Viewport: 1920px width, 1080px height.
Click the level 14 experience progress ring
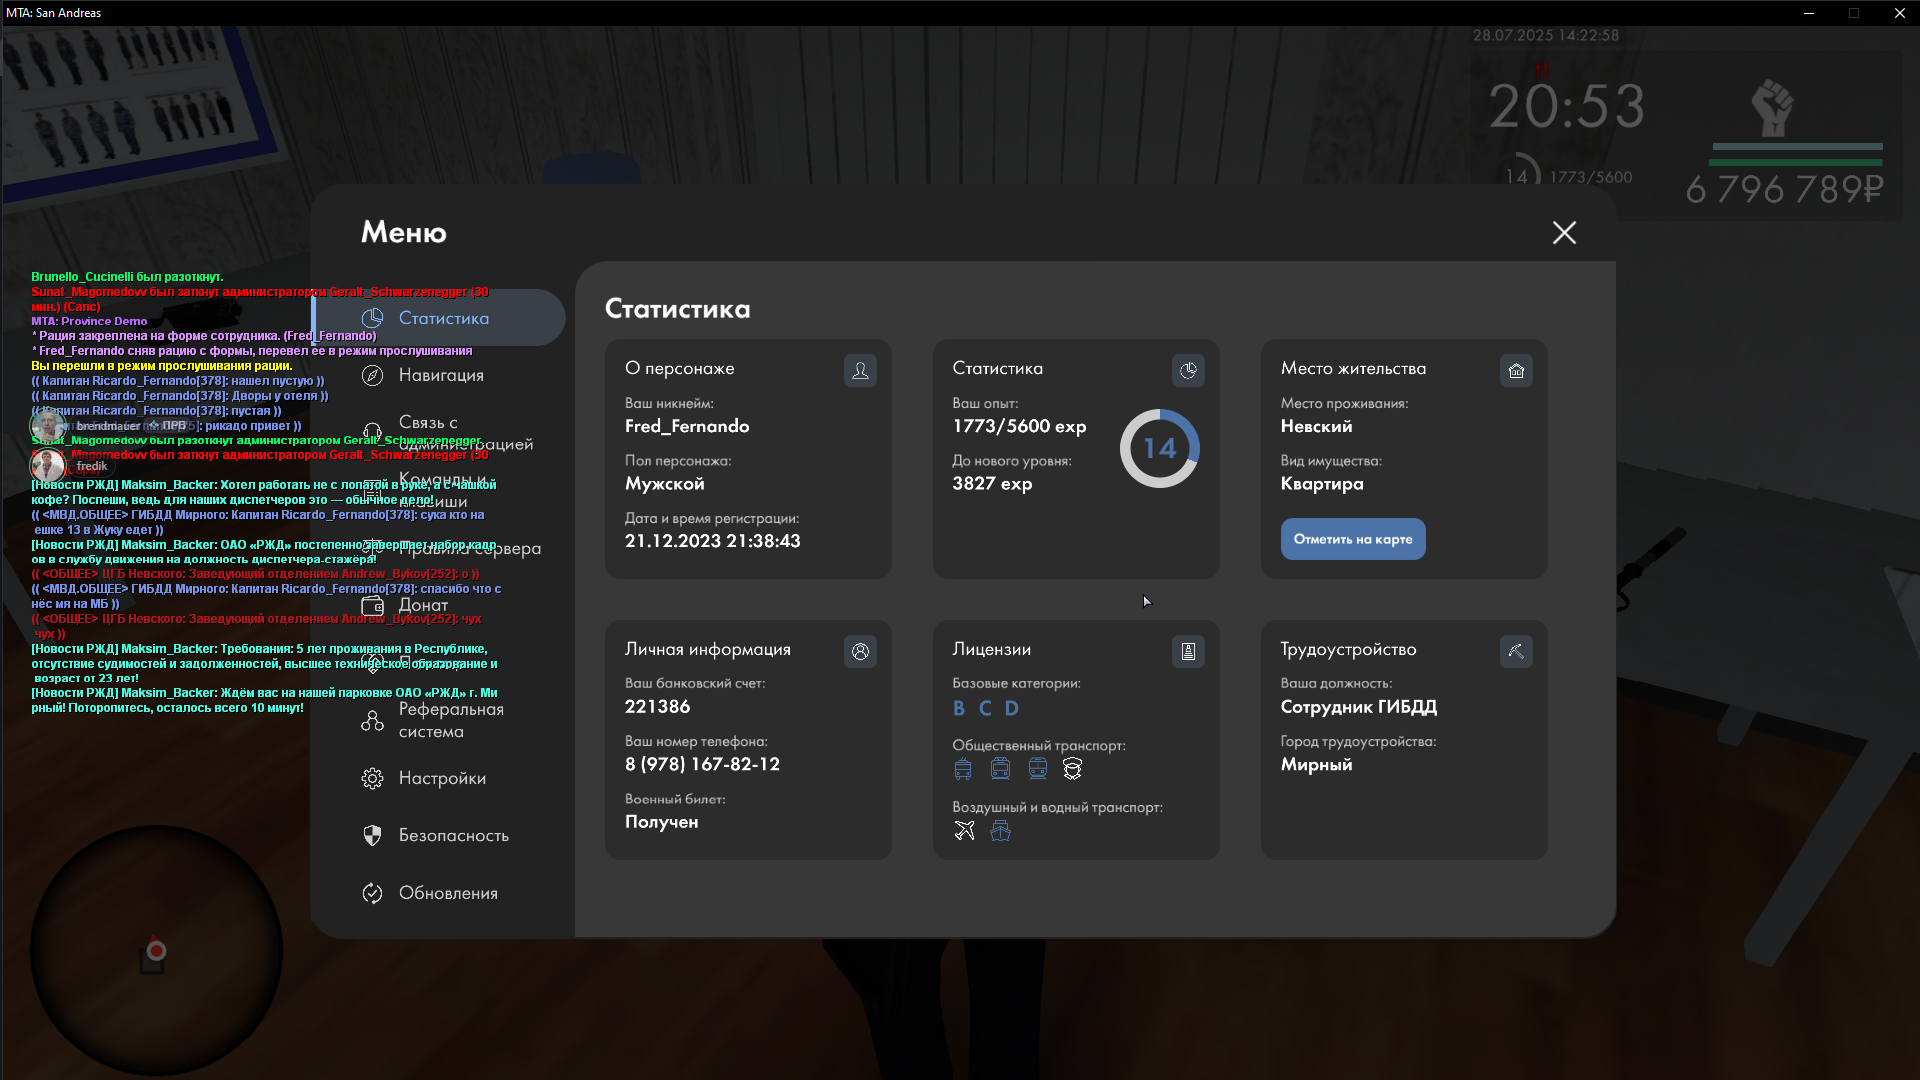pos(1159,448)
